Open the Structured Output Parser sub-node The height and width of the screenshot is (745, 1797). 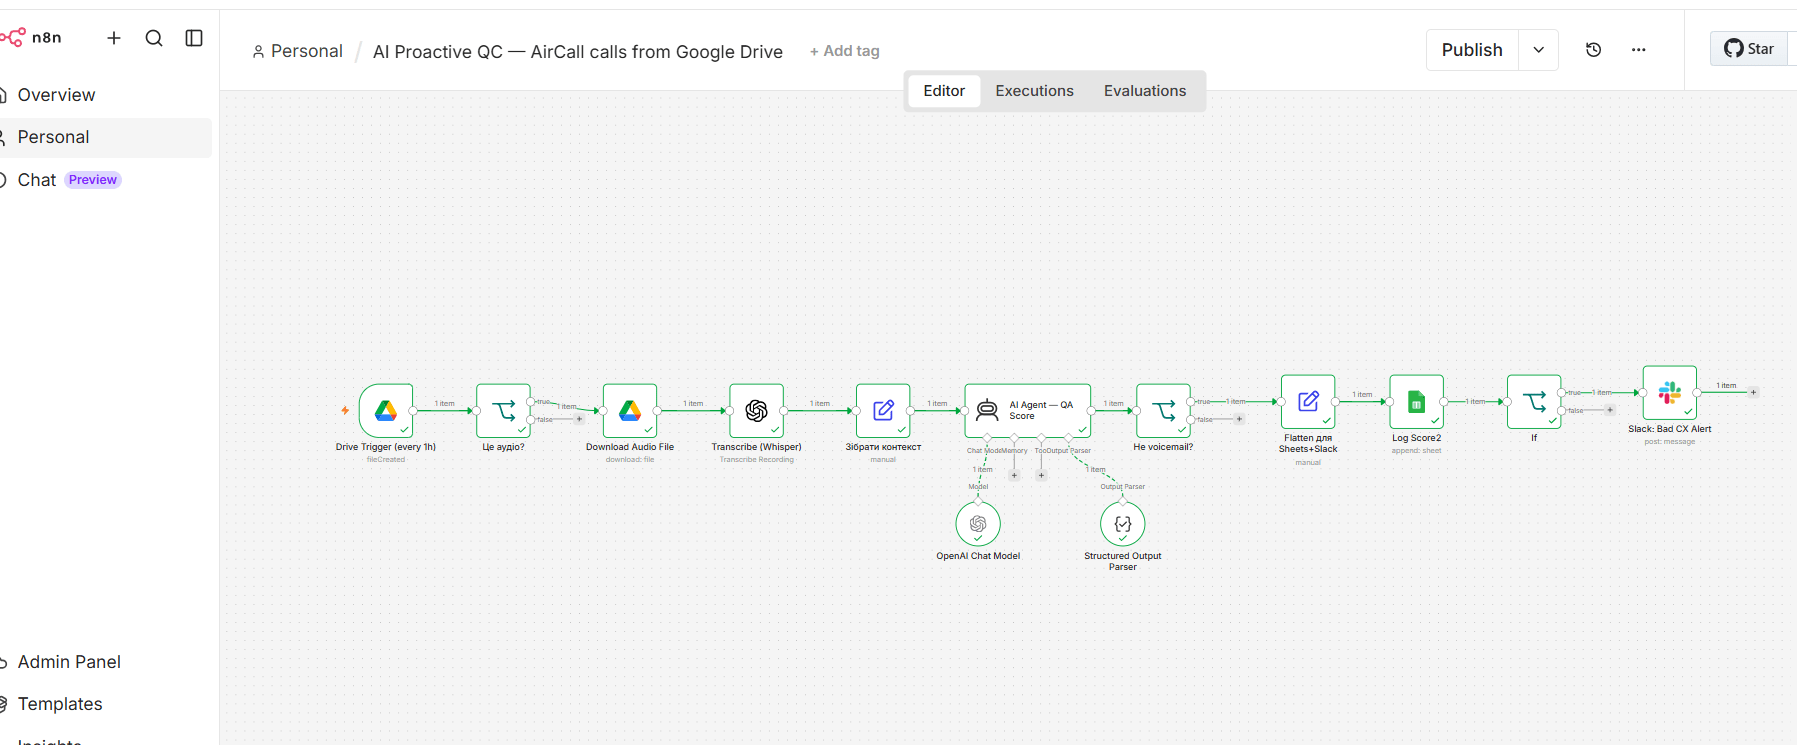(1123, 524)
